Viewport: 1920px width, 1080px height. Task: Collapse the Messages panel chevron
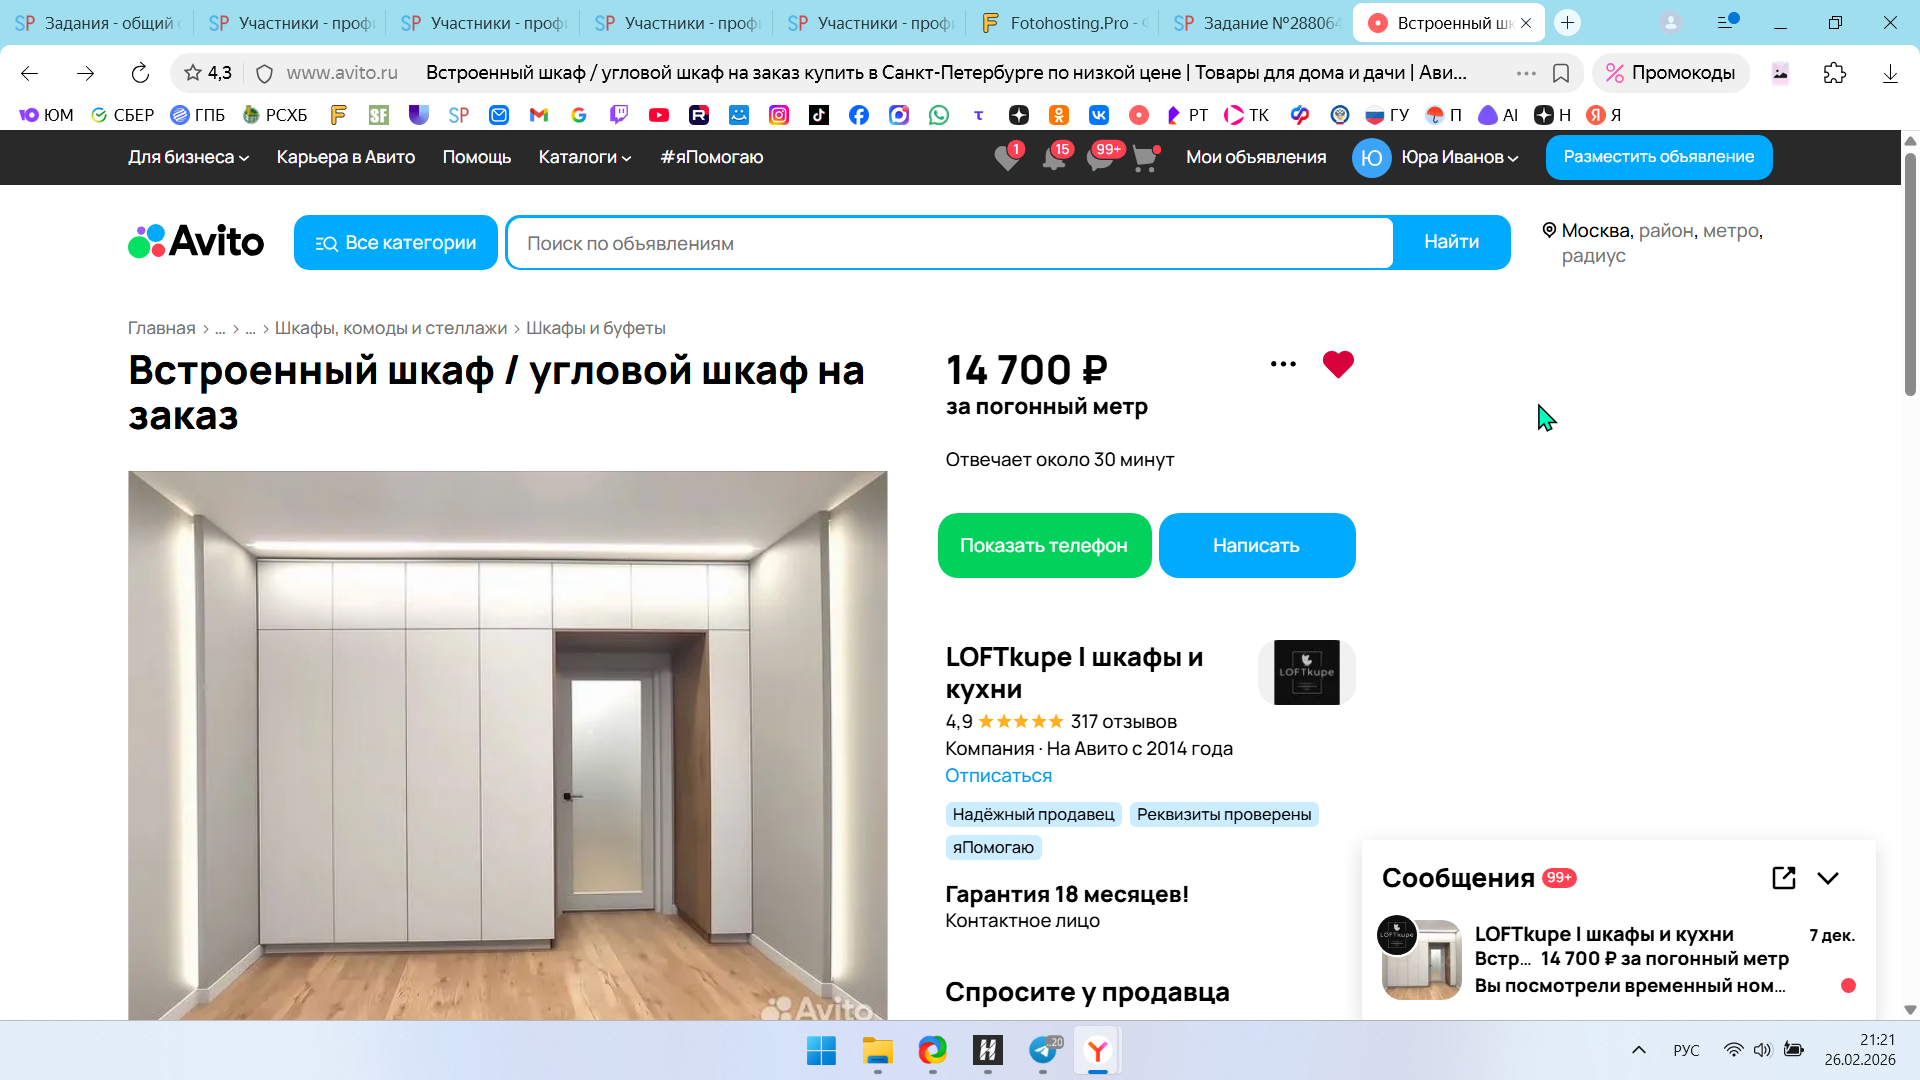1828,878
